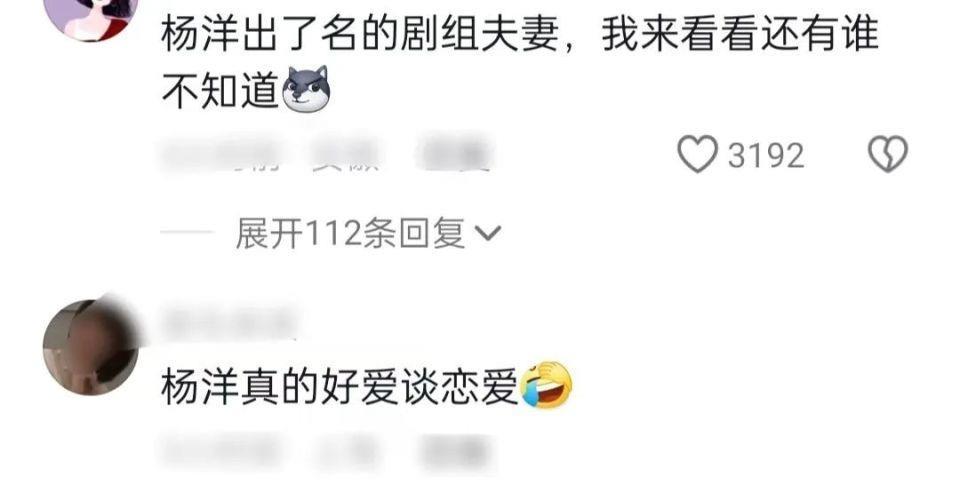Select the comment 杨洋真的好爱谈恋爱
The height and width of the screenshot is (485, 960).
click(x=340, y=386)
